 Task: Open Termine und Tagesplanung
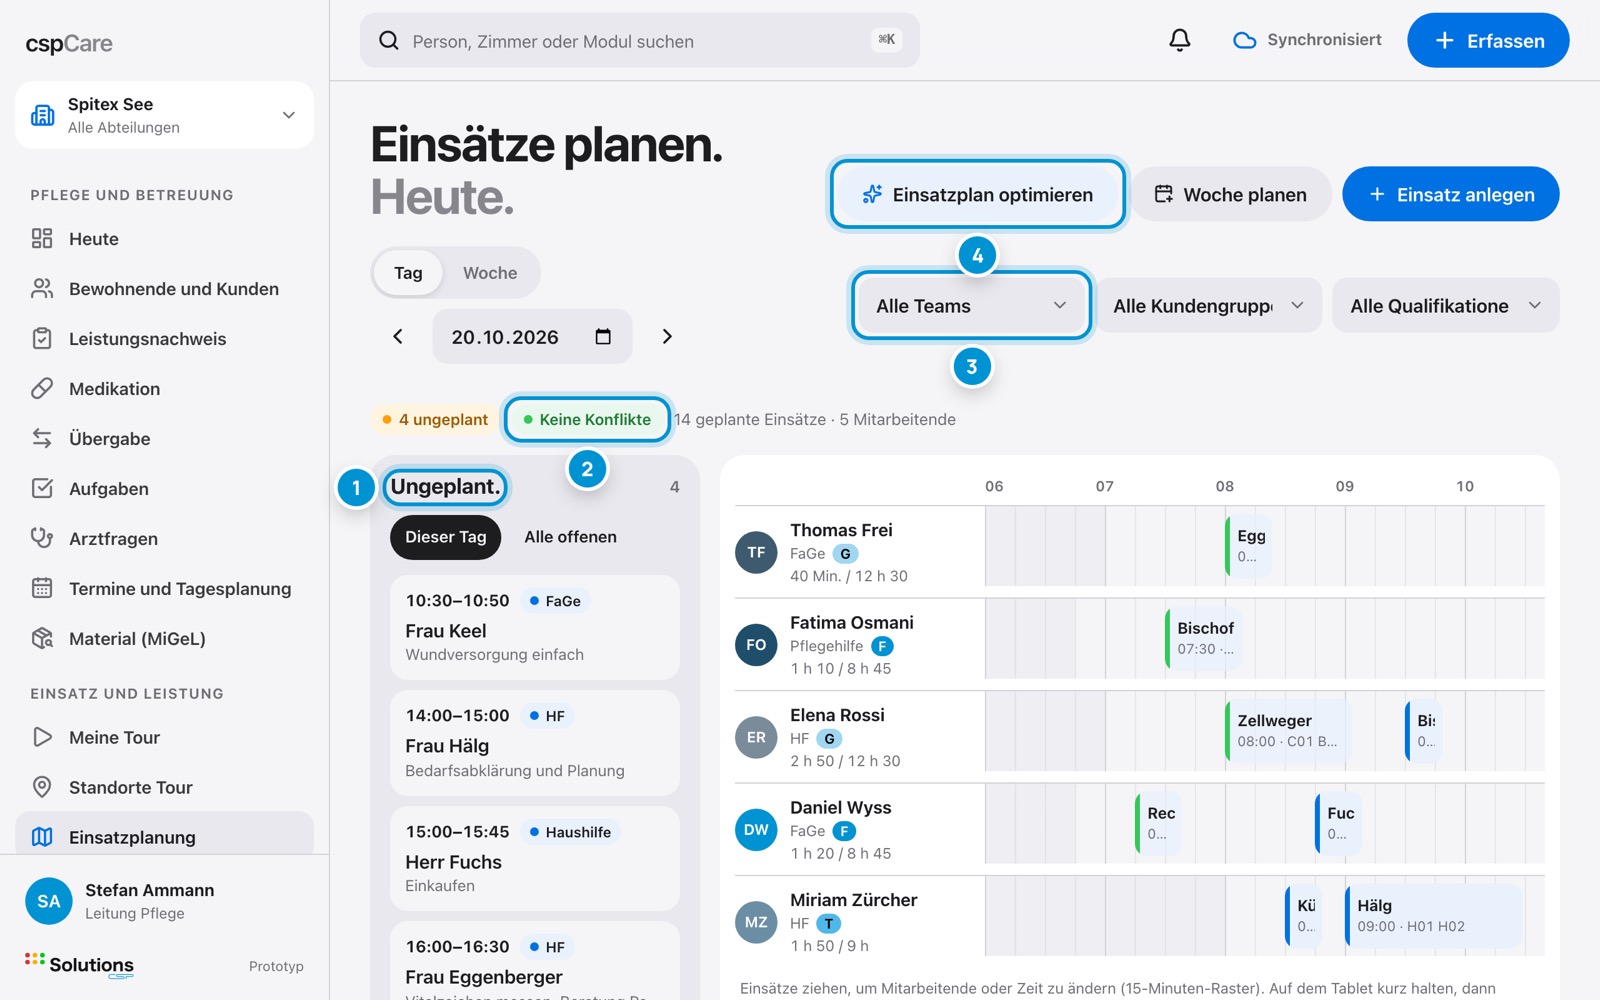tap(165, 589)
